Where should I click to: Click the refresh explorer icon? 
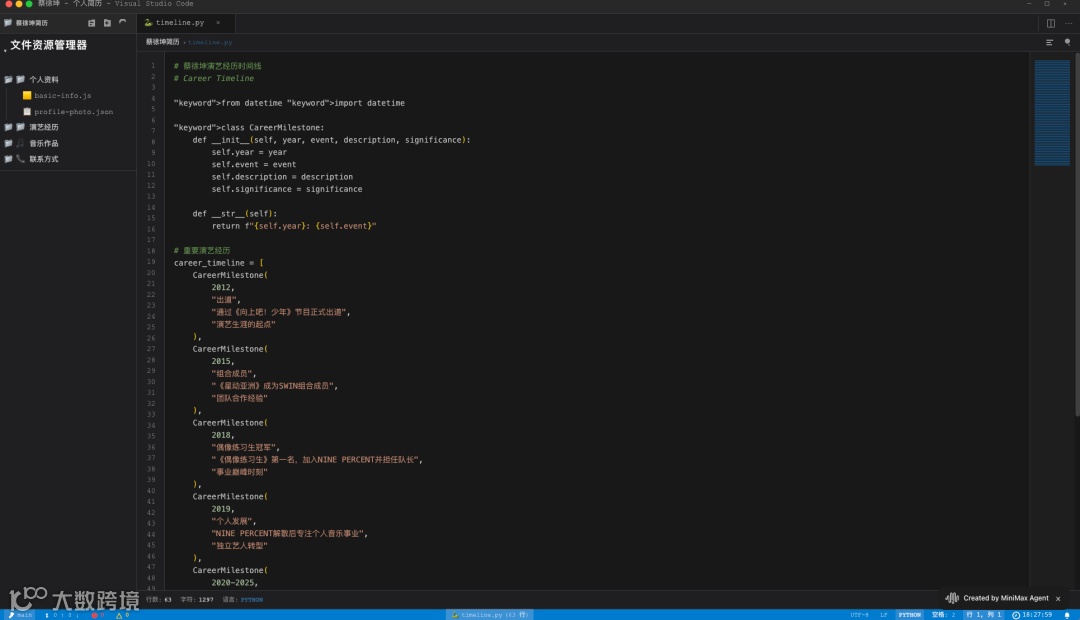[122, 22]
